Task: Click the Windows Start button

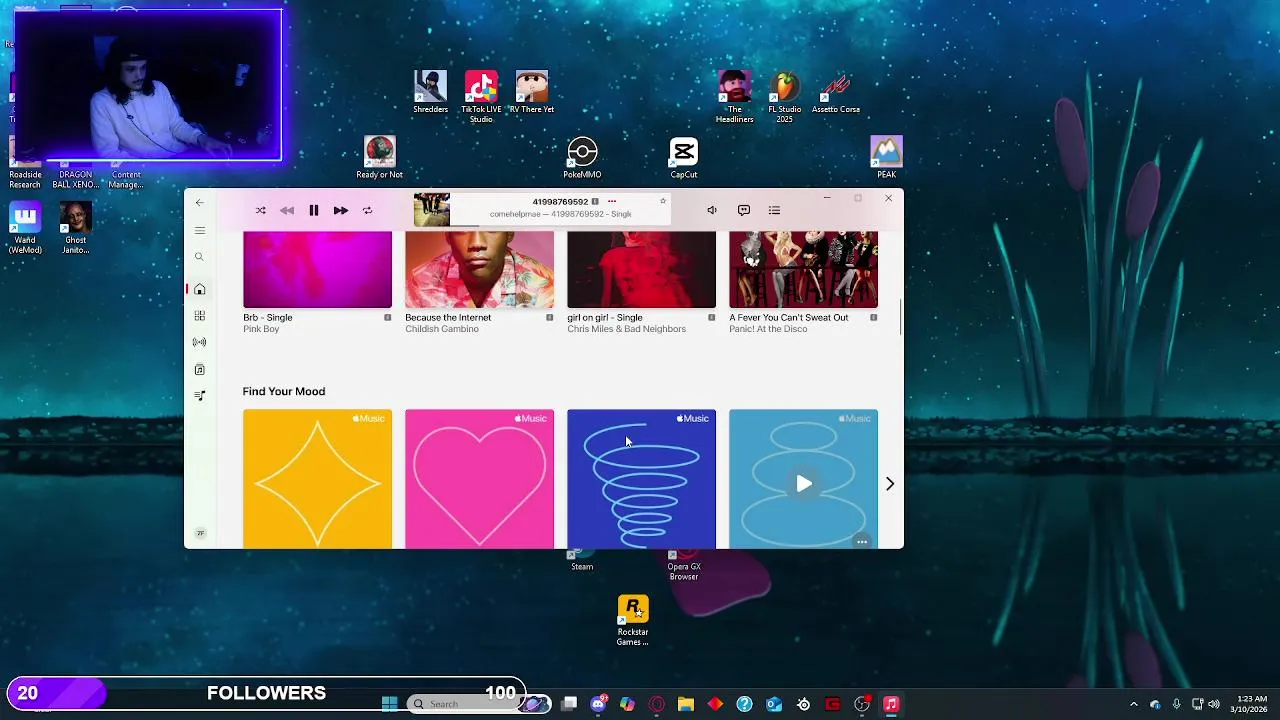Action: coord(390,704)
